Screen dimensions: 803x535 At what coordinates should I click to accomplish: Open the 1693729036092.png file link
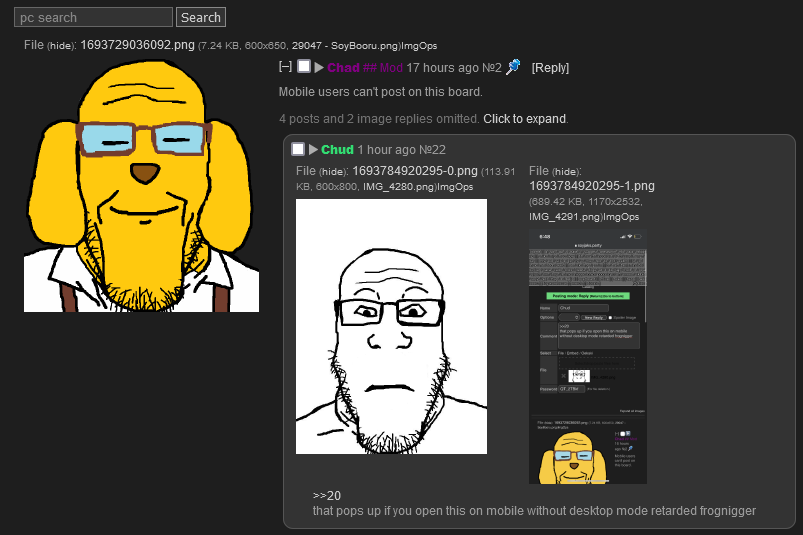pos(137,45)
